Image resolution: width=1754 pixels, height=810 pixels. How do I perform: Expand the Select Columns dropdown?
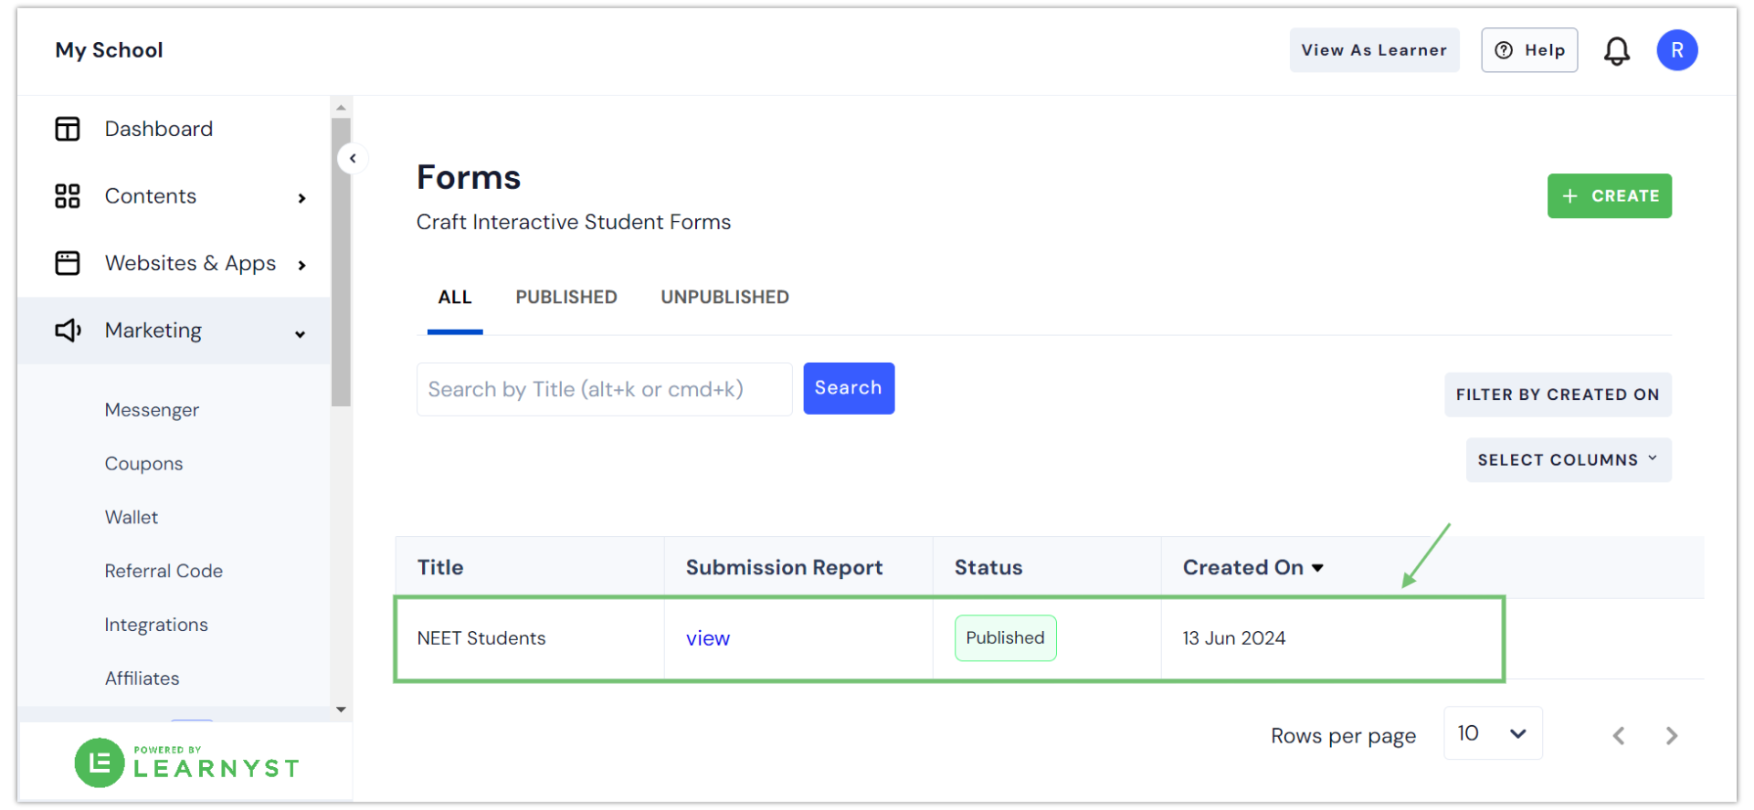pyautogui.click(x=1567, y=459)
